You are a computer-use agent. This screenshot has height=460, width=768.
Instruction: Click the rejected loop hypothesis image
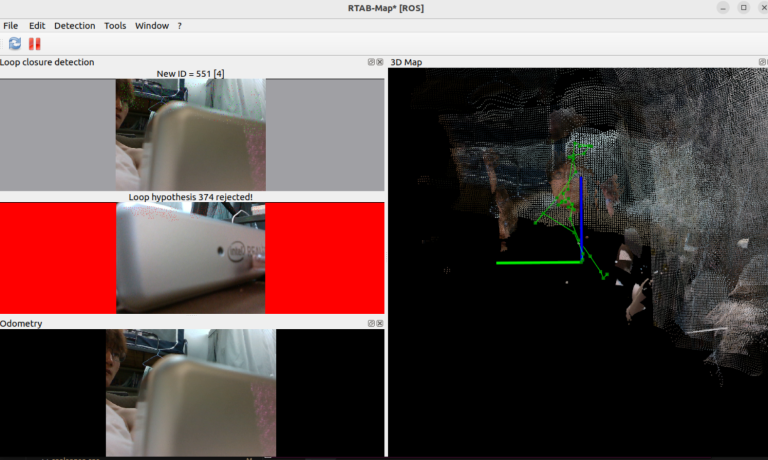point(191,258)
